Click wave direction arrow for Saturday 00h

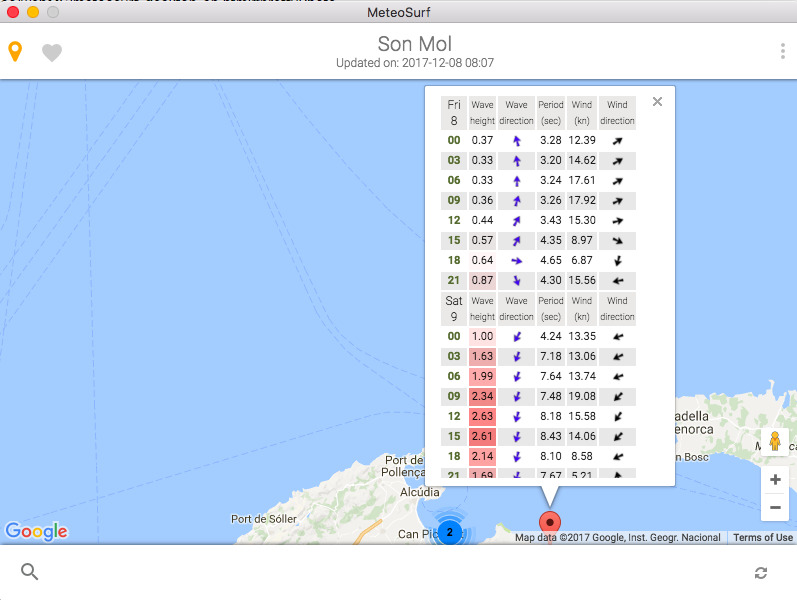(x=516, y=337)
